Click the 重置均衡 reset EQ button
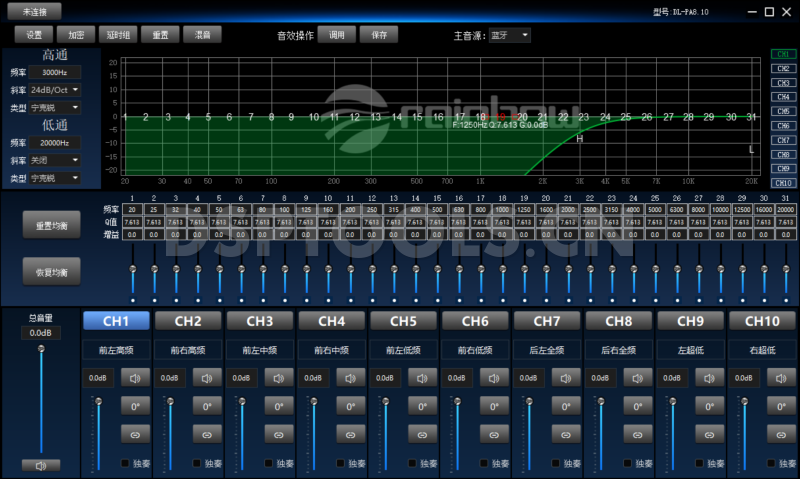This screenshot has width=800, height=479. (51, 226)
